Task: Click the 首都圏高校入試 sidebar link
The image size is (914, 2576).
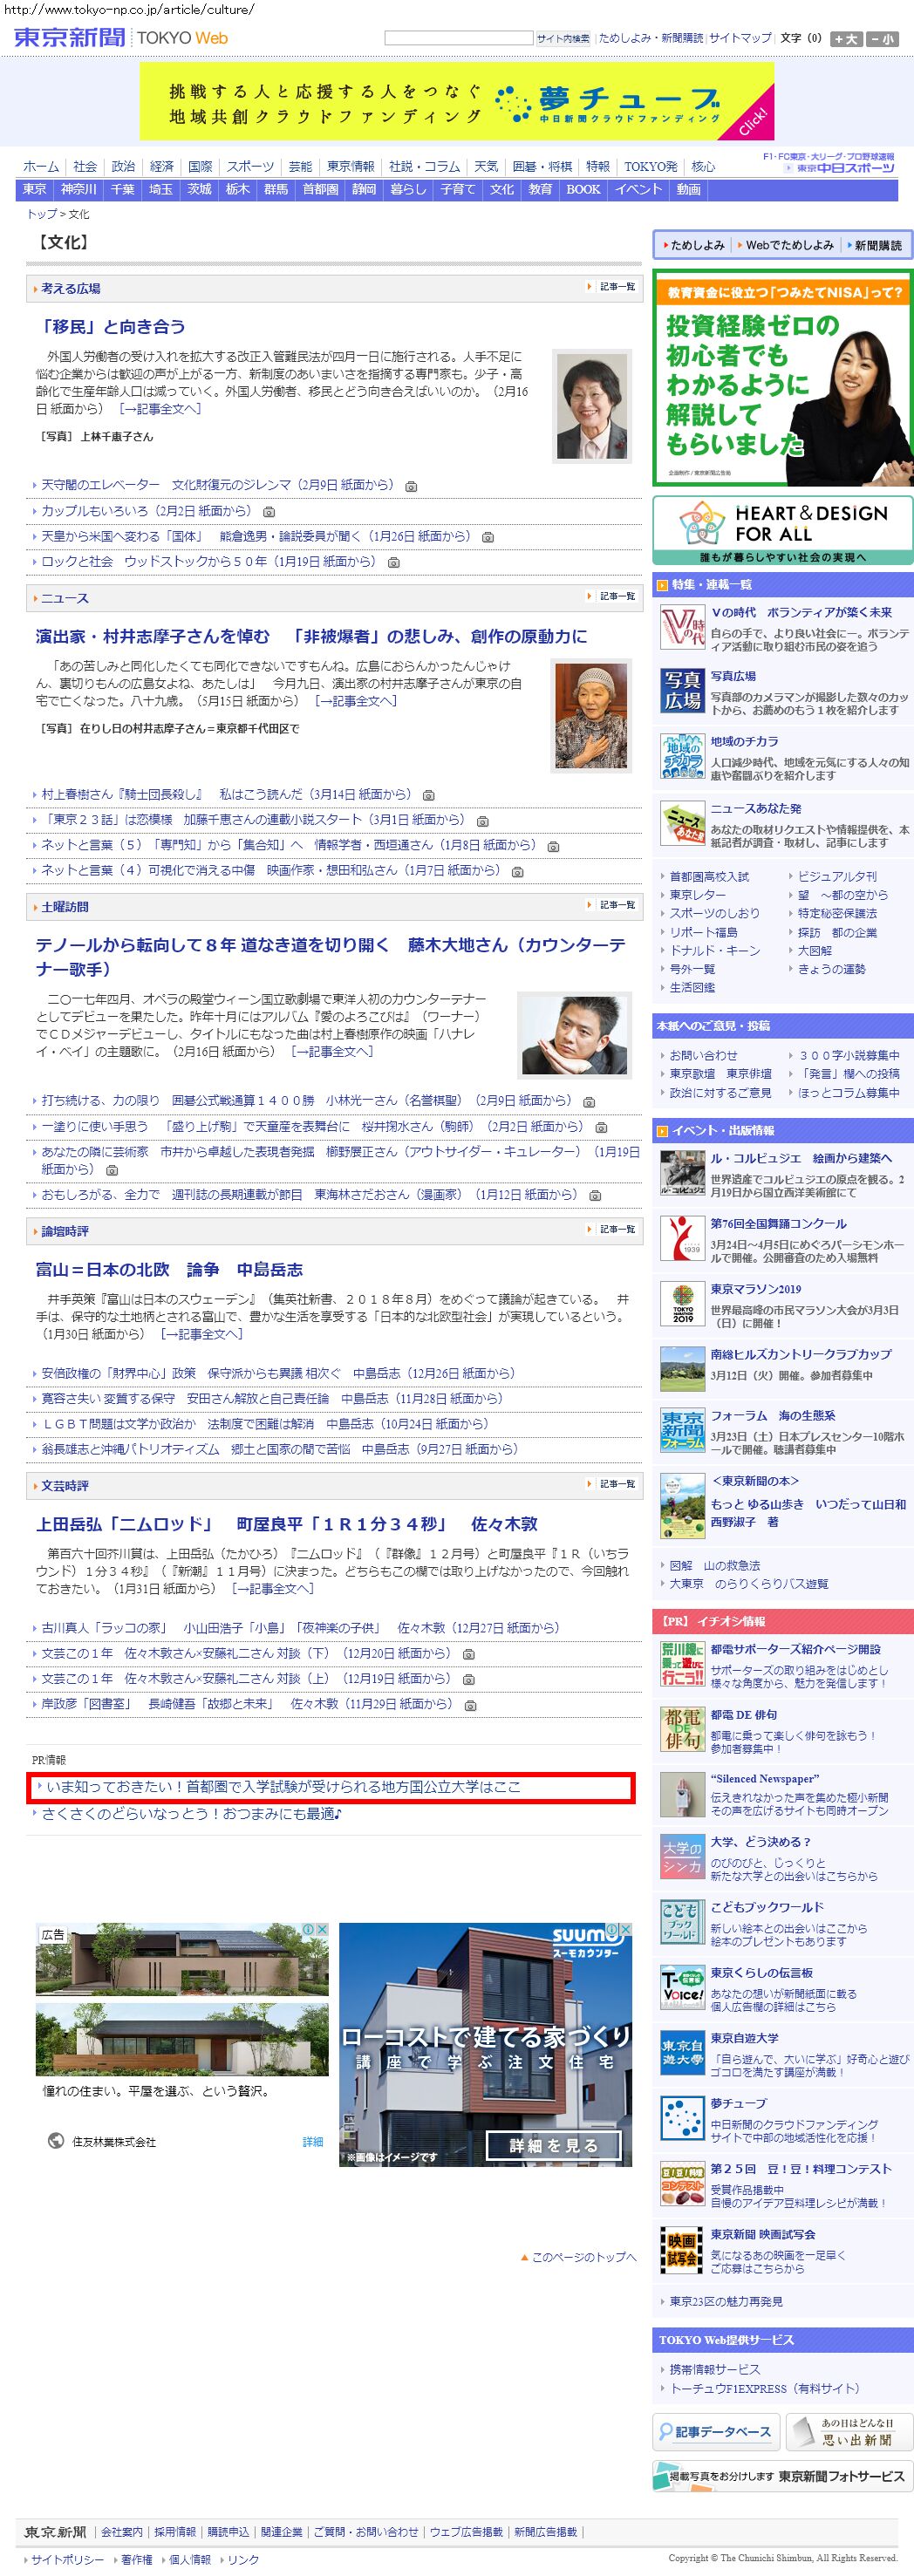Action: tap(709, 877)
